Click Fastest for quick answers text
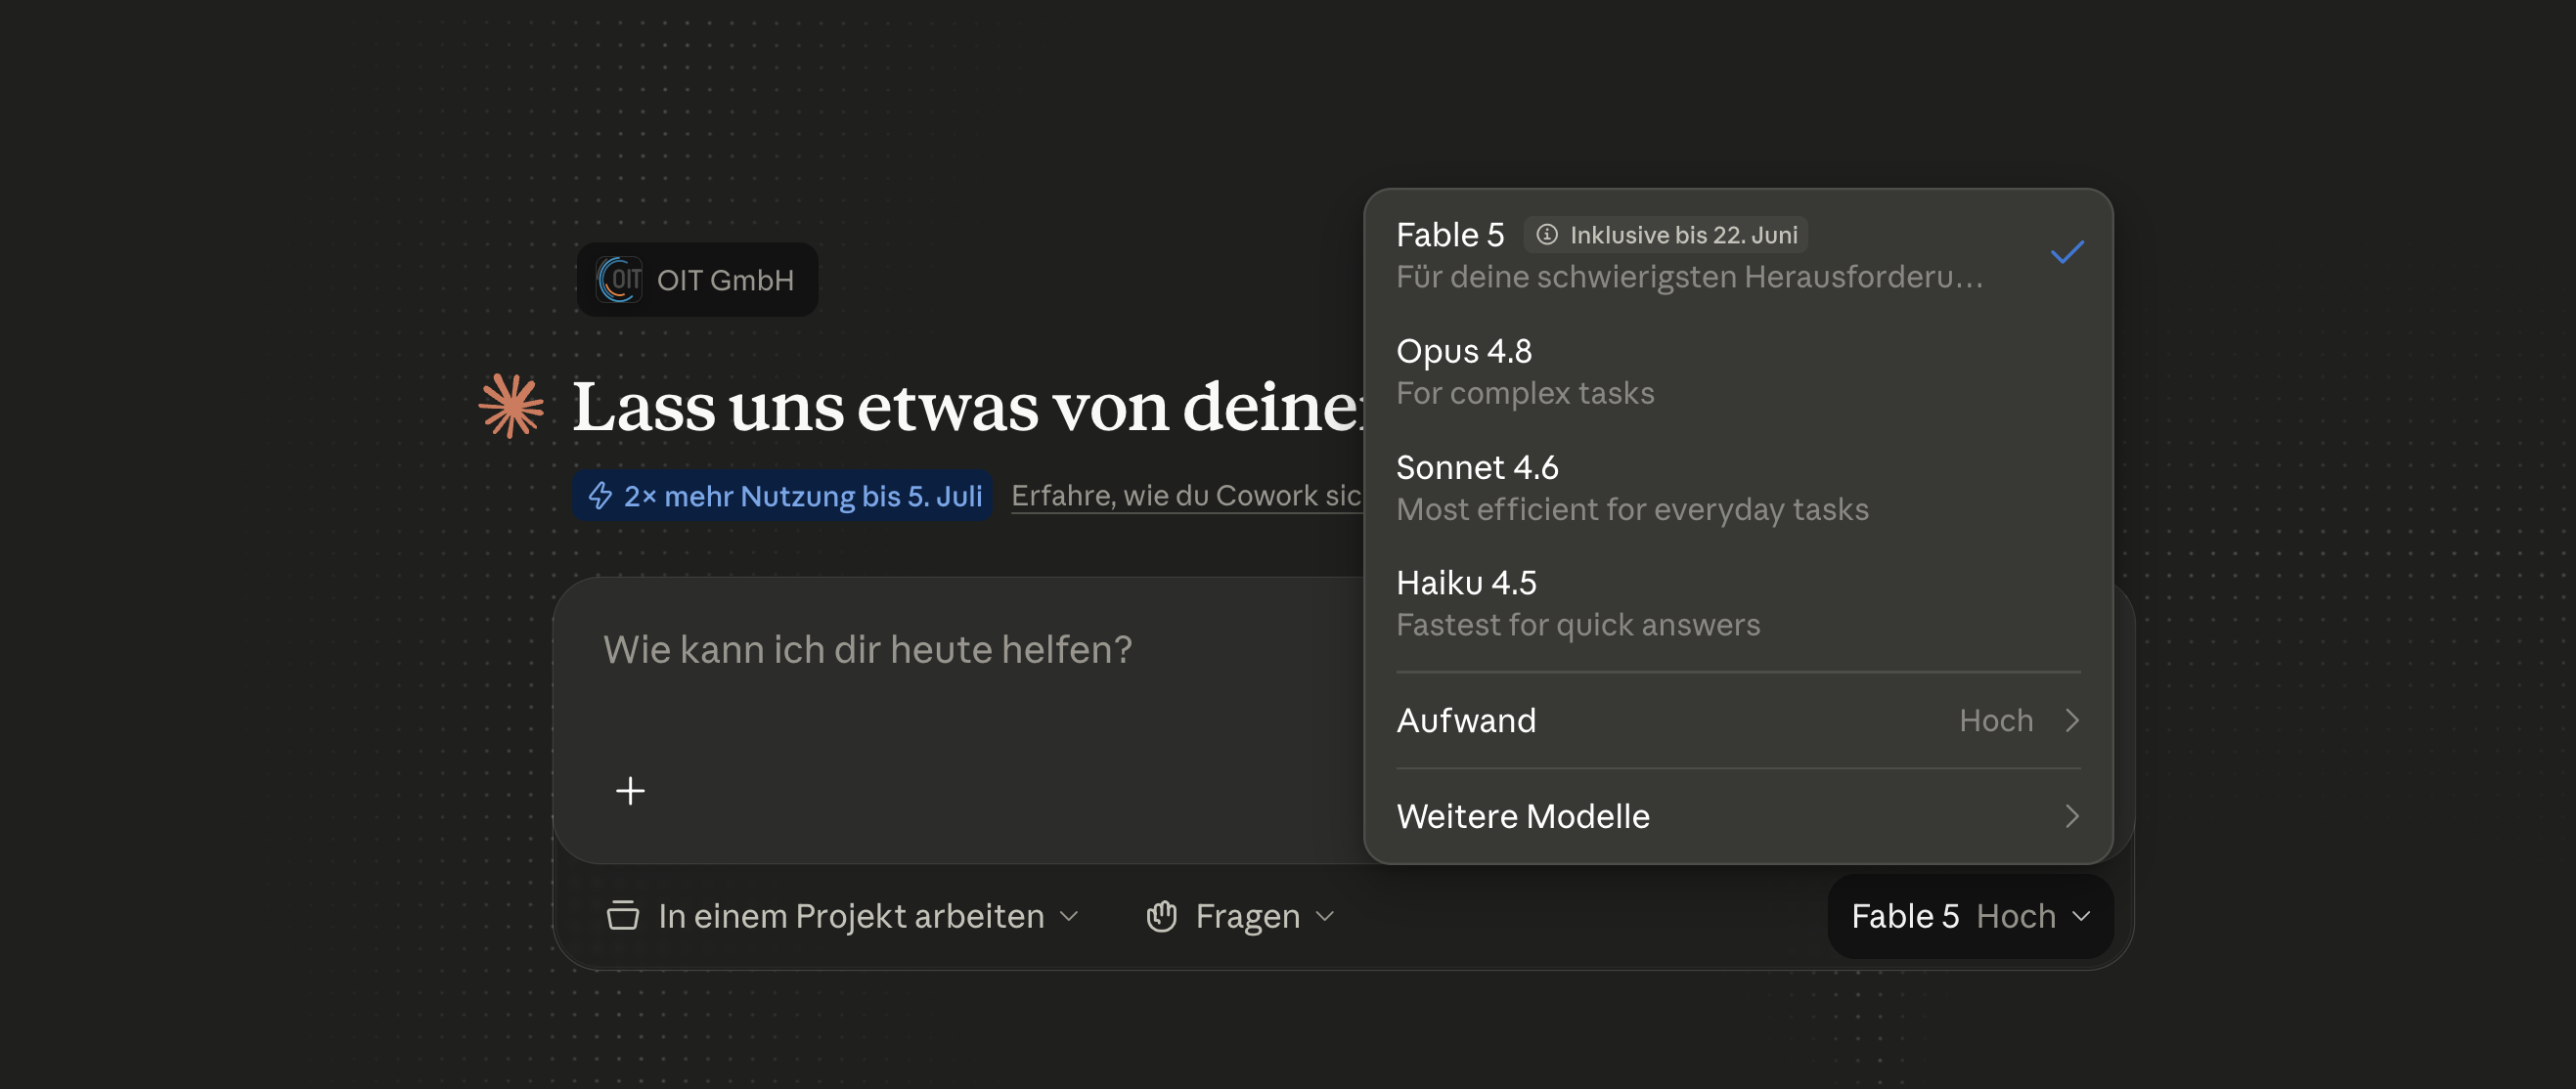This screenshot has width=2576, height=1089. pos(1578,625)
